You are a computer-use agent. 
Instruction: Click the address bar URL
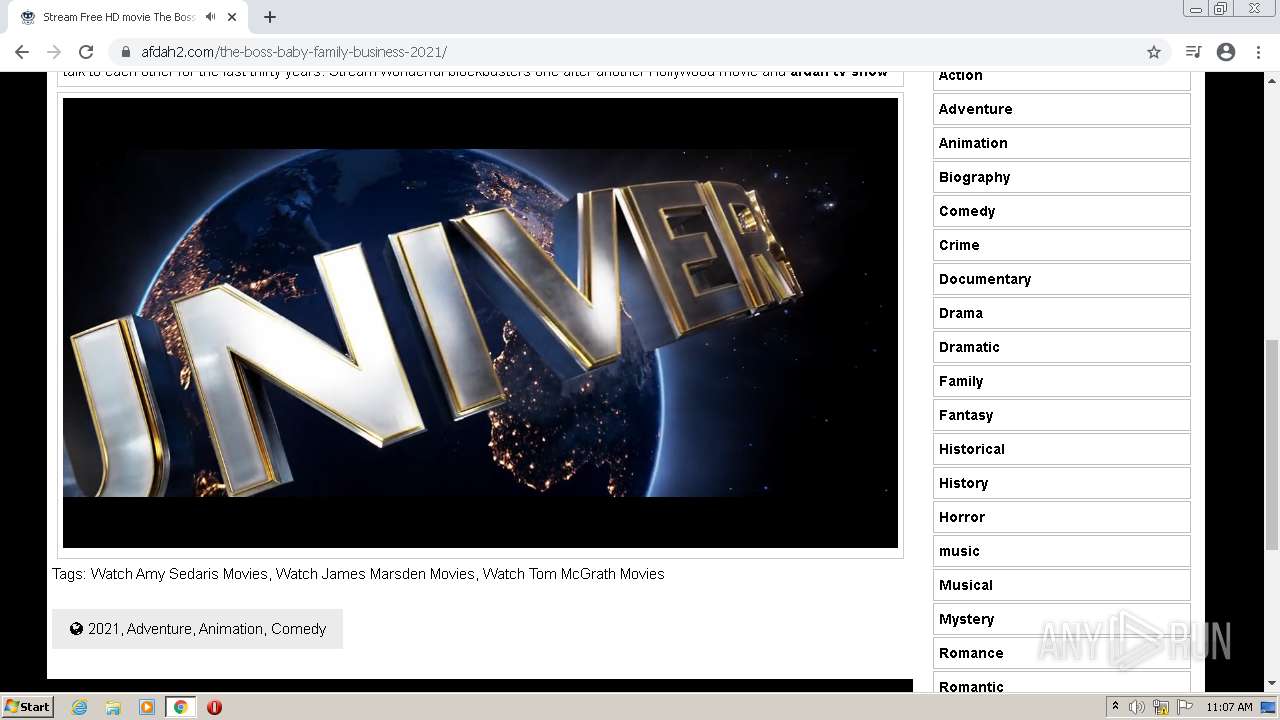(293, 52)
